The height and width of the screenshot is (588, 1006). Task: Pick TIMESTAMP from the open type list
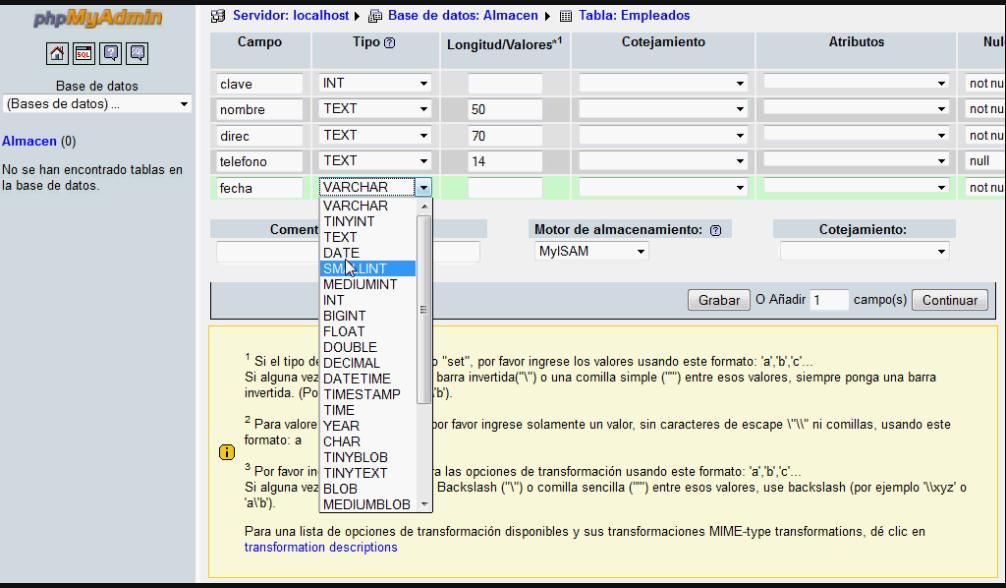pos(361,394)
